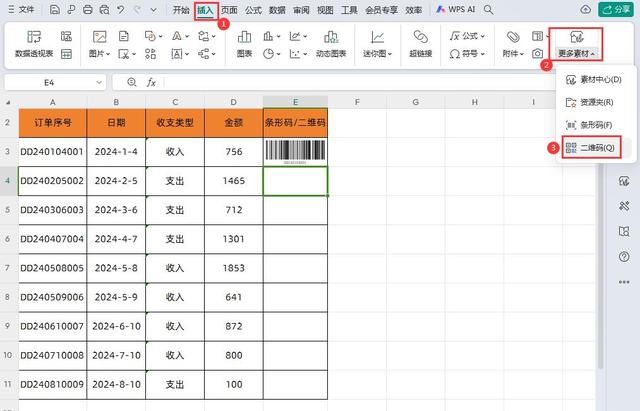Screen dimensions: 640x411
Task: Click the cloud upload icon
Action: coord(586,9)
